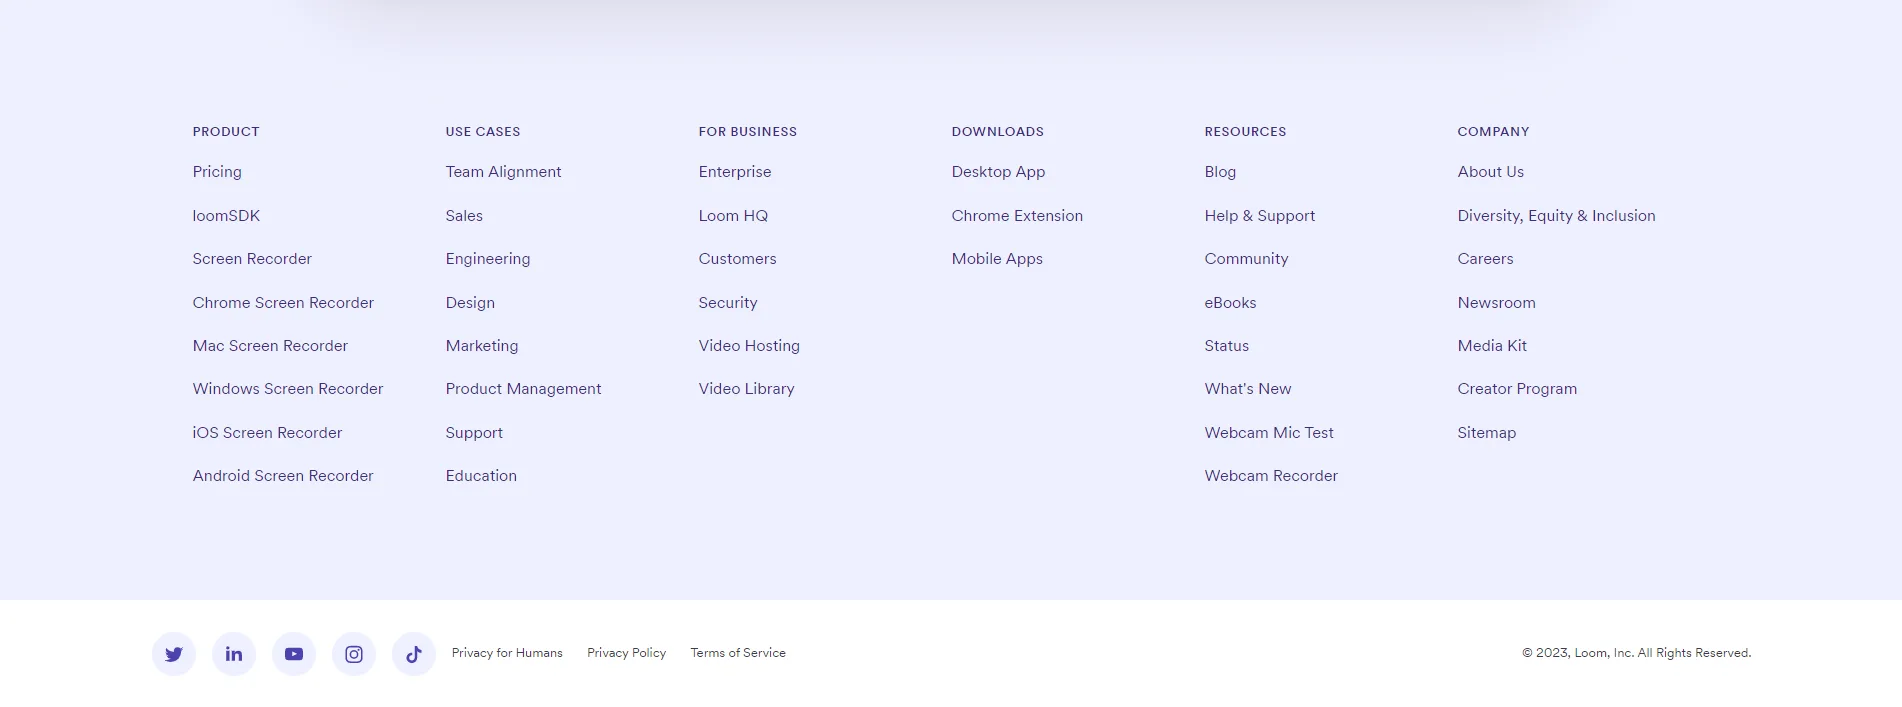Open Diversity, Equity & Inclusion link
The image size is (1902, 707).
1556,216
